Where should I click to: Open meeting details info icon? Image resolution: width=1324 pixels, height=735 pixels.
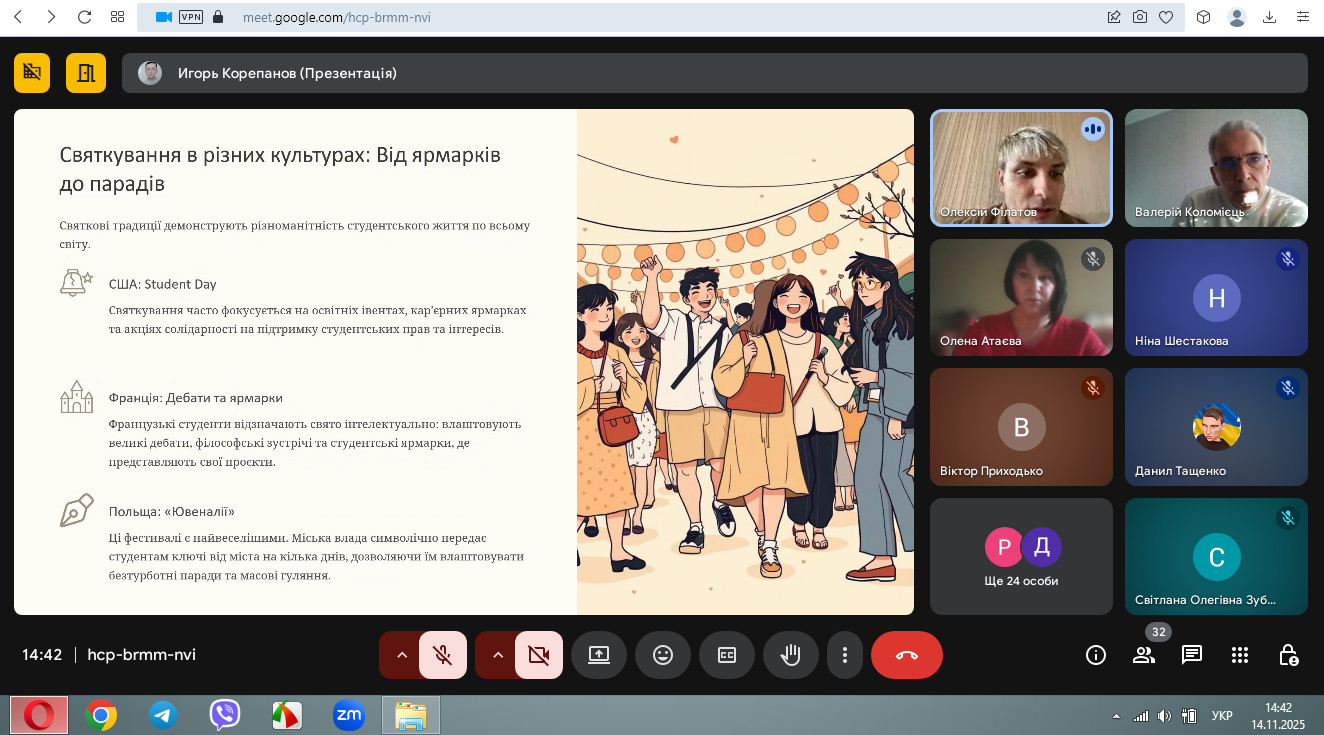click(1096, 655)
